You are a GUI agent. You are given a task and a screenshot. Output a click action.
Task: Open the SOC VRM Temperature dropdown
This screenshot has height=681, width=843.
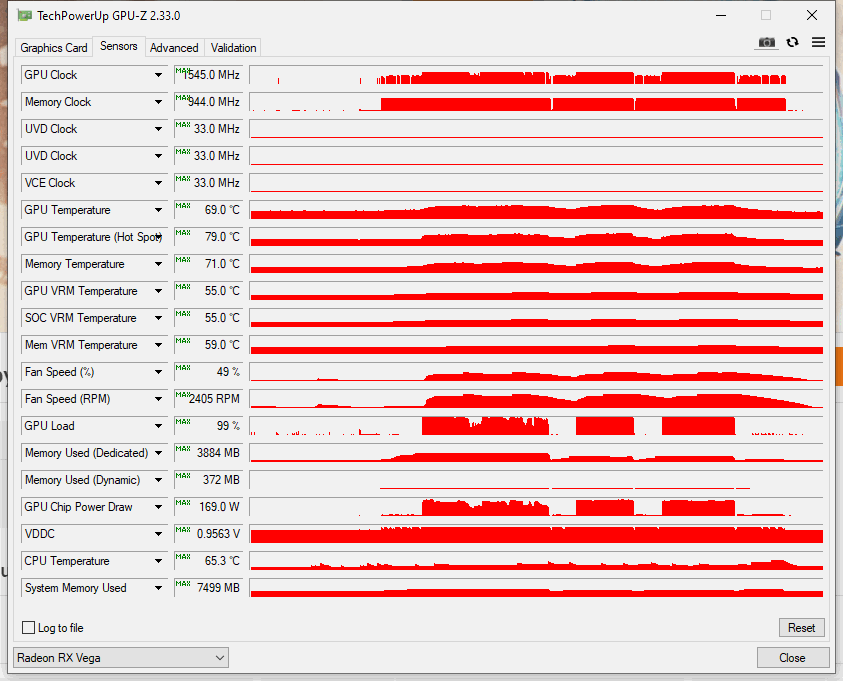158,318
